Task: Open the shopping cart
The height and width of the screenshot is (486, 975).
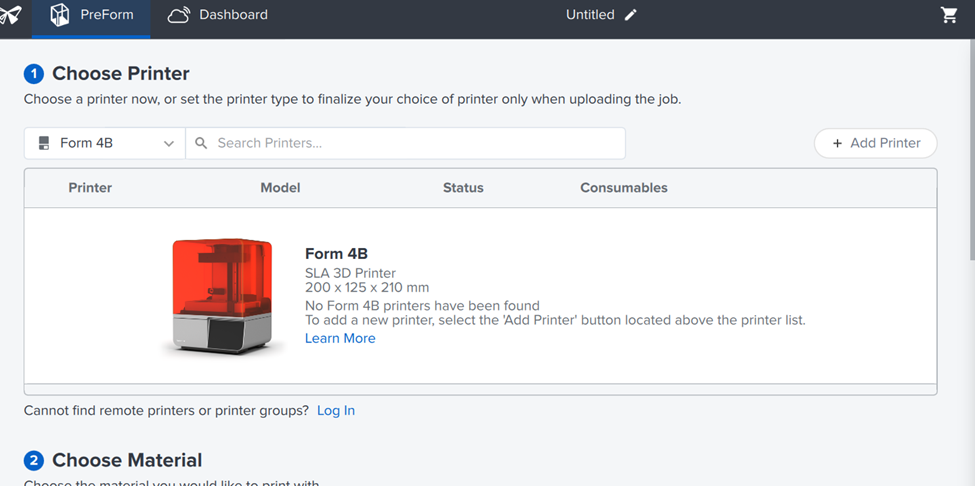Action: click(949, 15)
